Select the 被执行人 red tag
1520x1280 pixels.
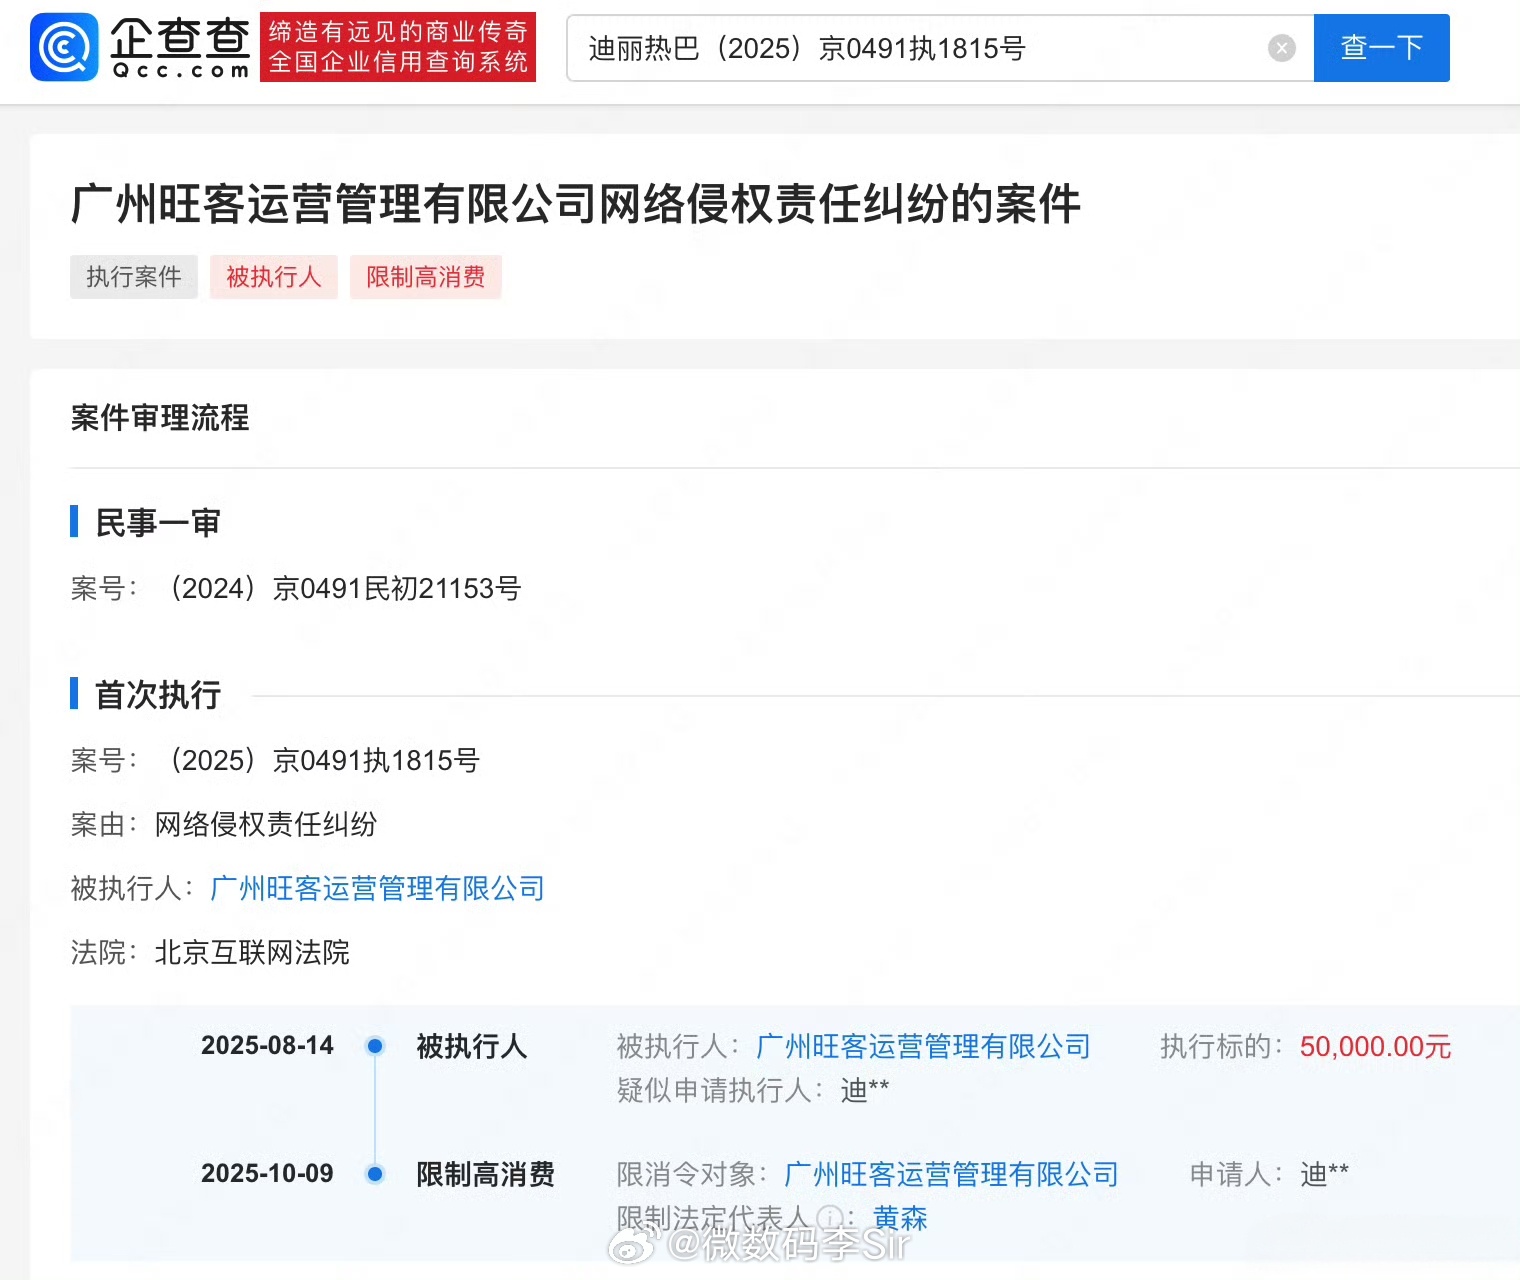pyautogui.click(x=274, y=277)
